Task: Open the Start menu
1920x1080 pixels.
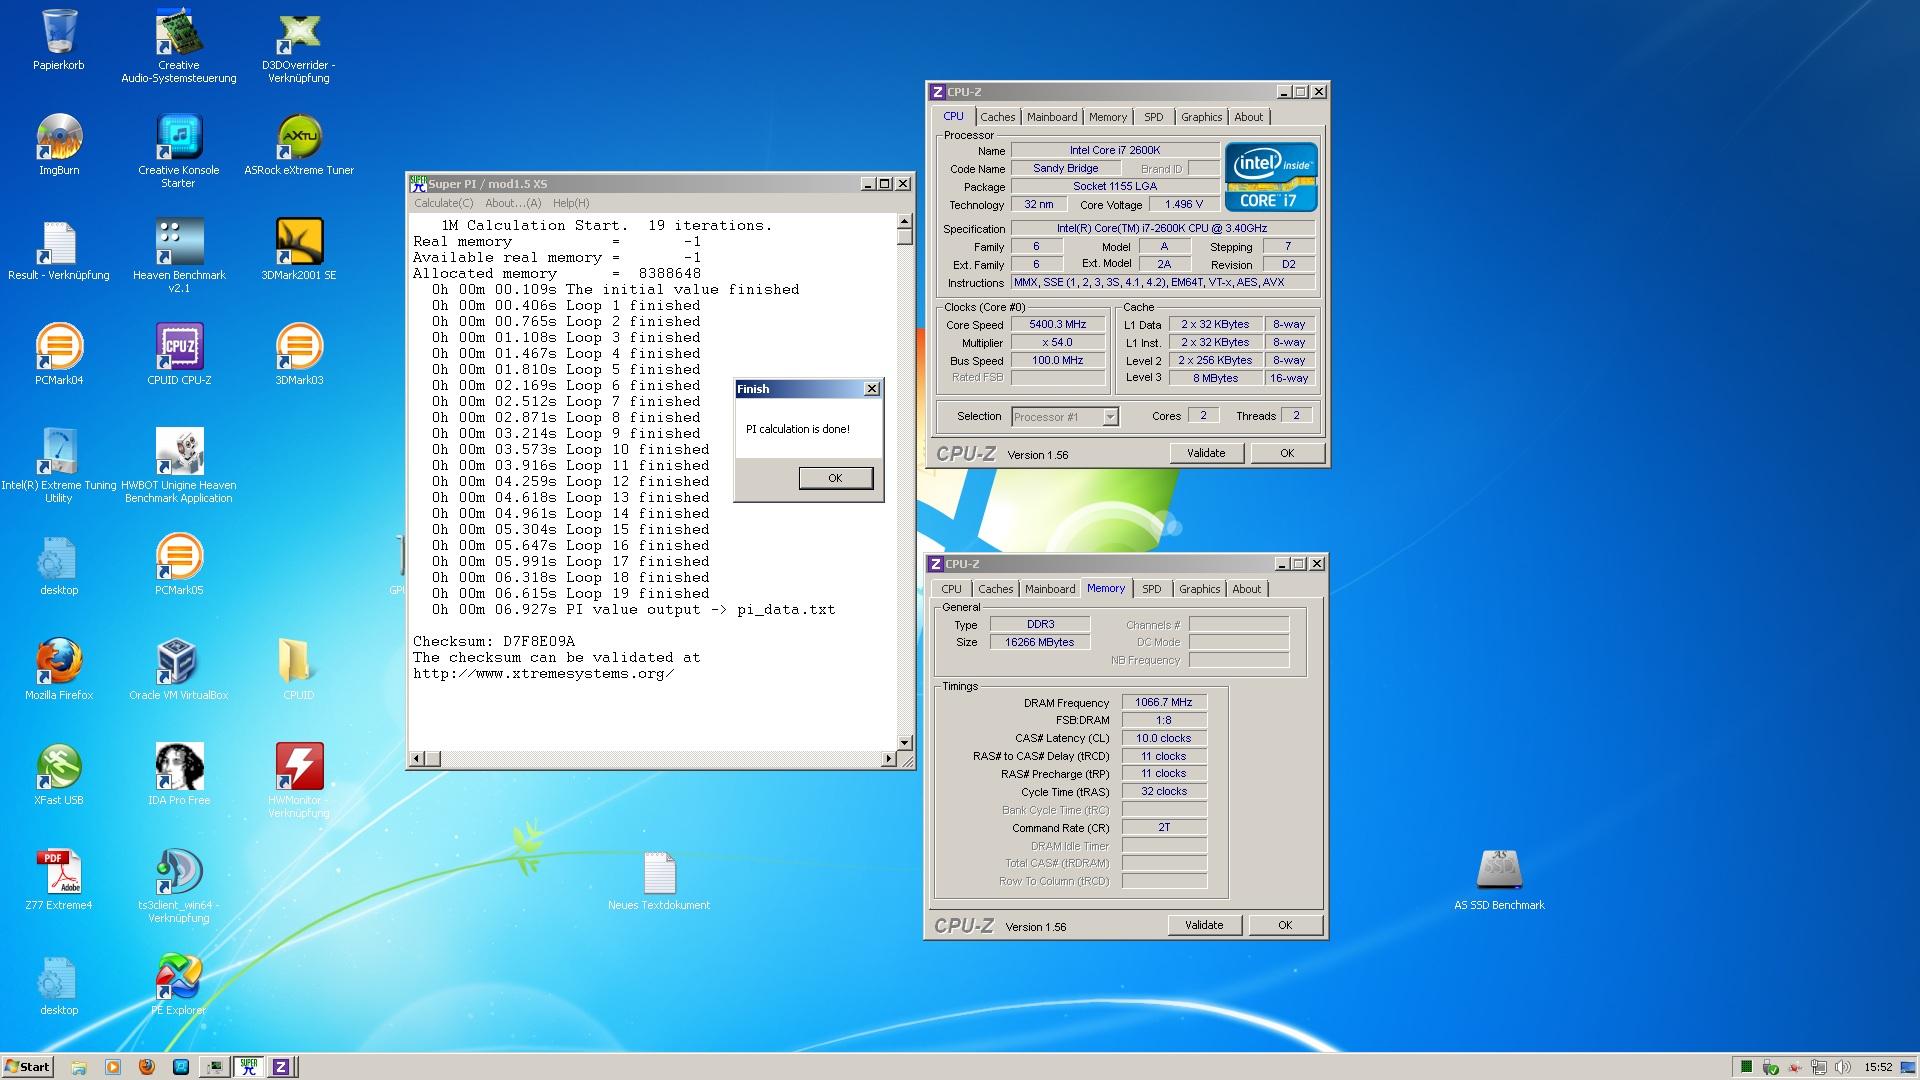Action: coord(27,1067)
